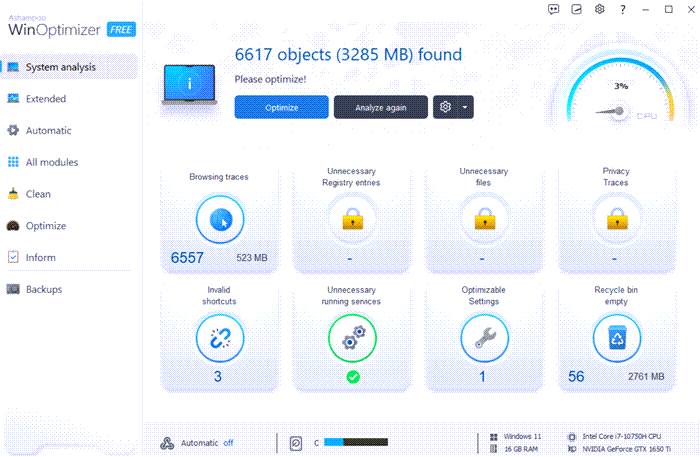Click the drive C usage bar
The height and width of the screenshot is (457, 700).
click(356, 442)
